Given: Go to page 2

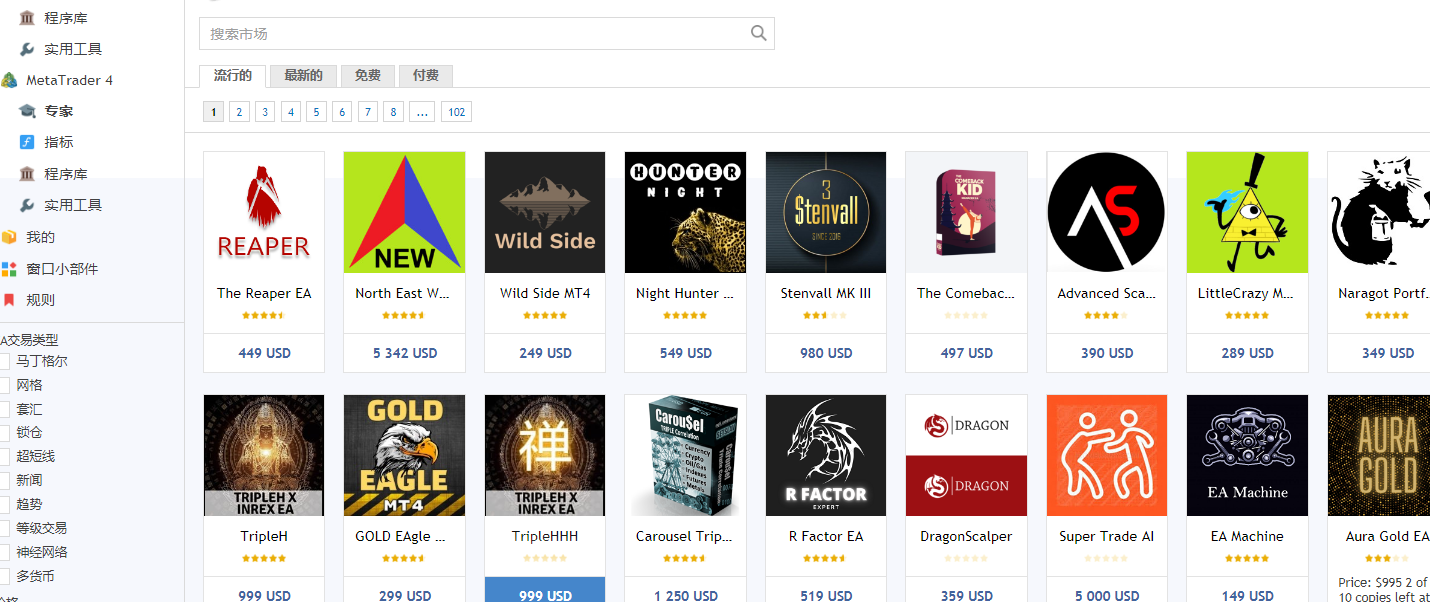Looking at the screenshot, I should pos(239,112).
